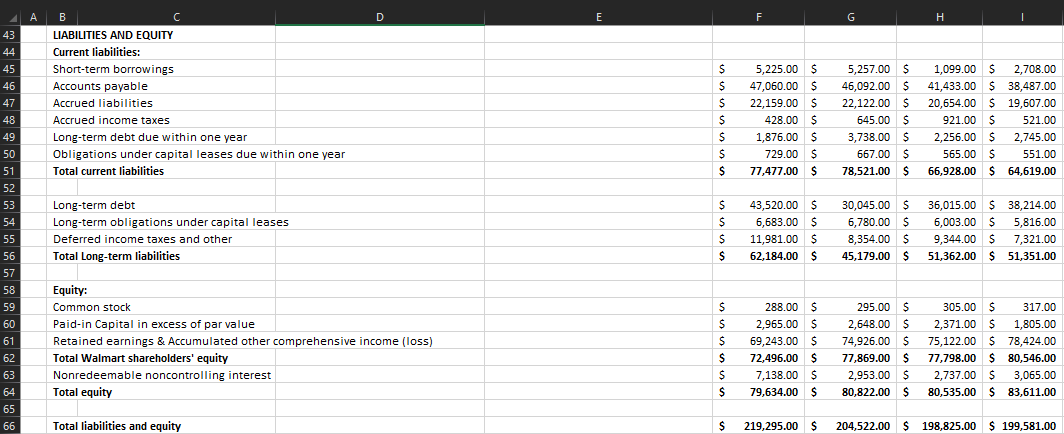
Task: Click the 'Long-term debt' label in row 53
Action: (94, 205)
